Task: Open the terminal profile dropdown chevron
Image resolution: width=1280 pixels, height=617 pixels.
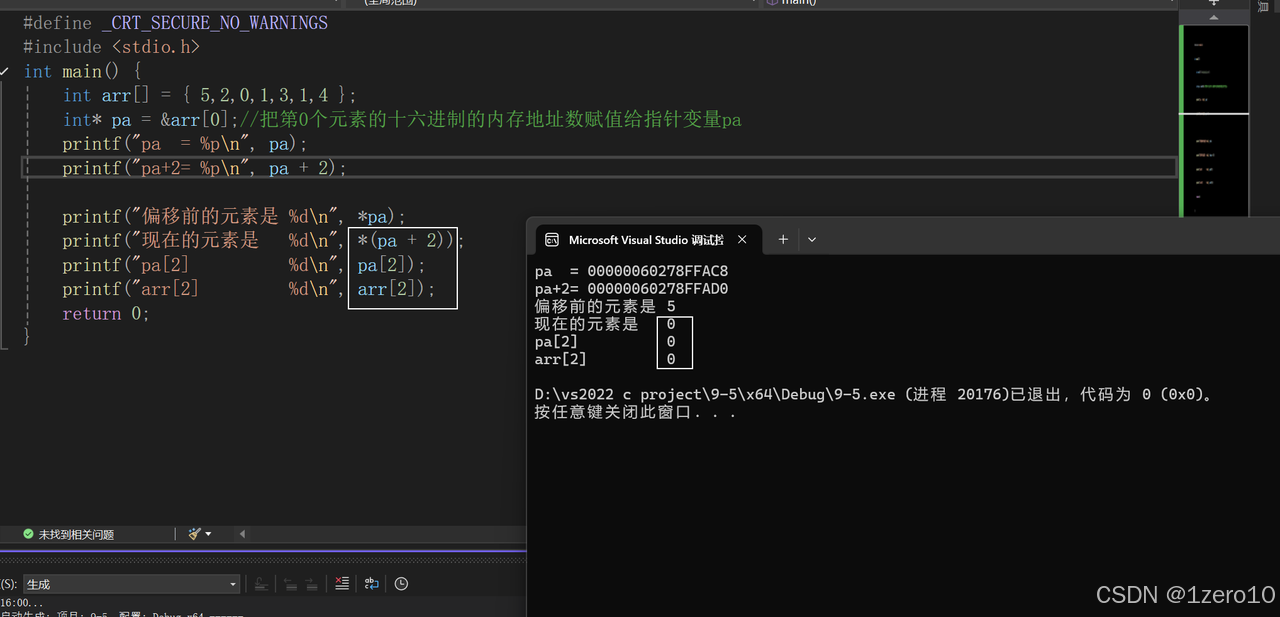Action: pyautogui.click(x=812, y=240)
